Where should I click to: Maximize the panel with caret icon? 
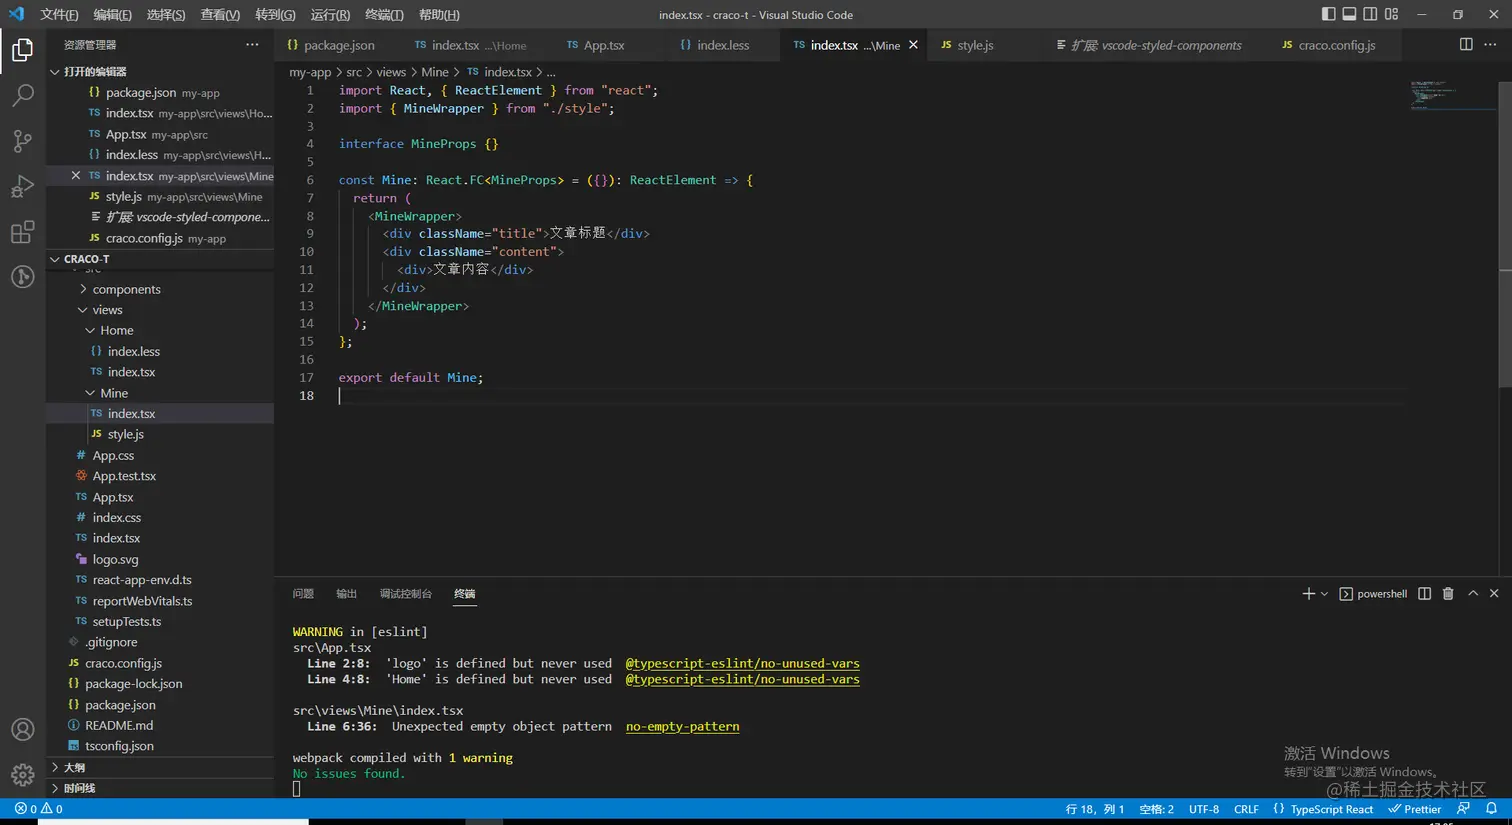click(1473, 594)
